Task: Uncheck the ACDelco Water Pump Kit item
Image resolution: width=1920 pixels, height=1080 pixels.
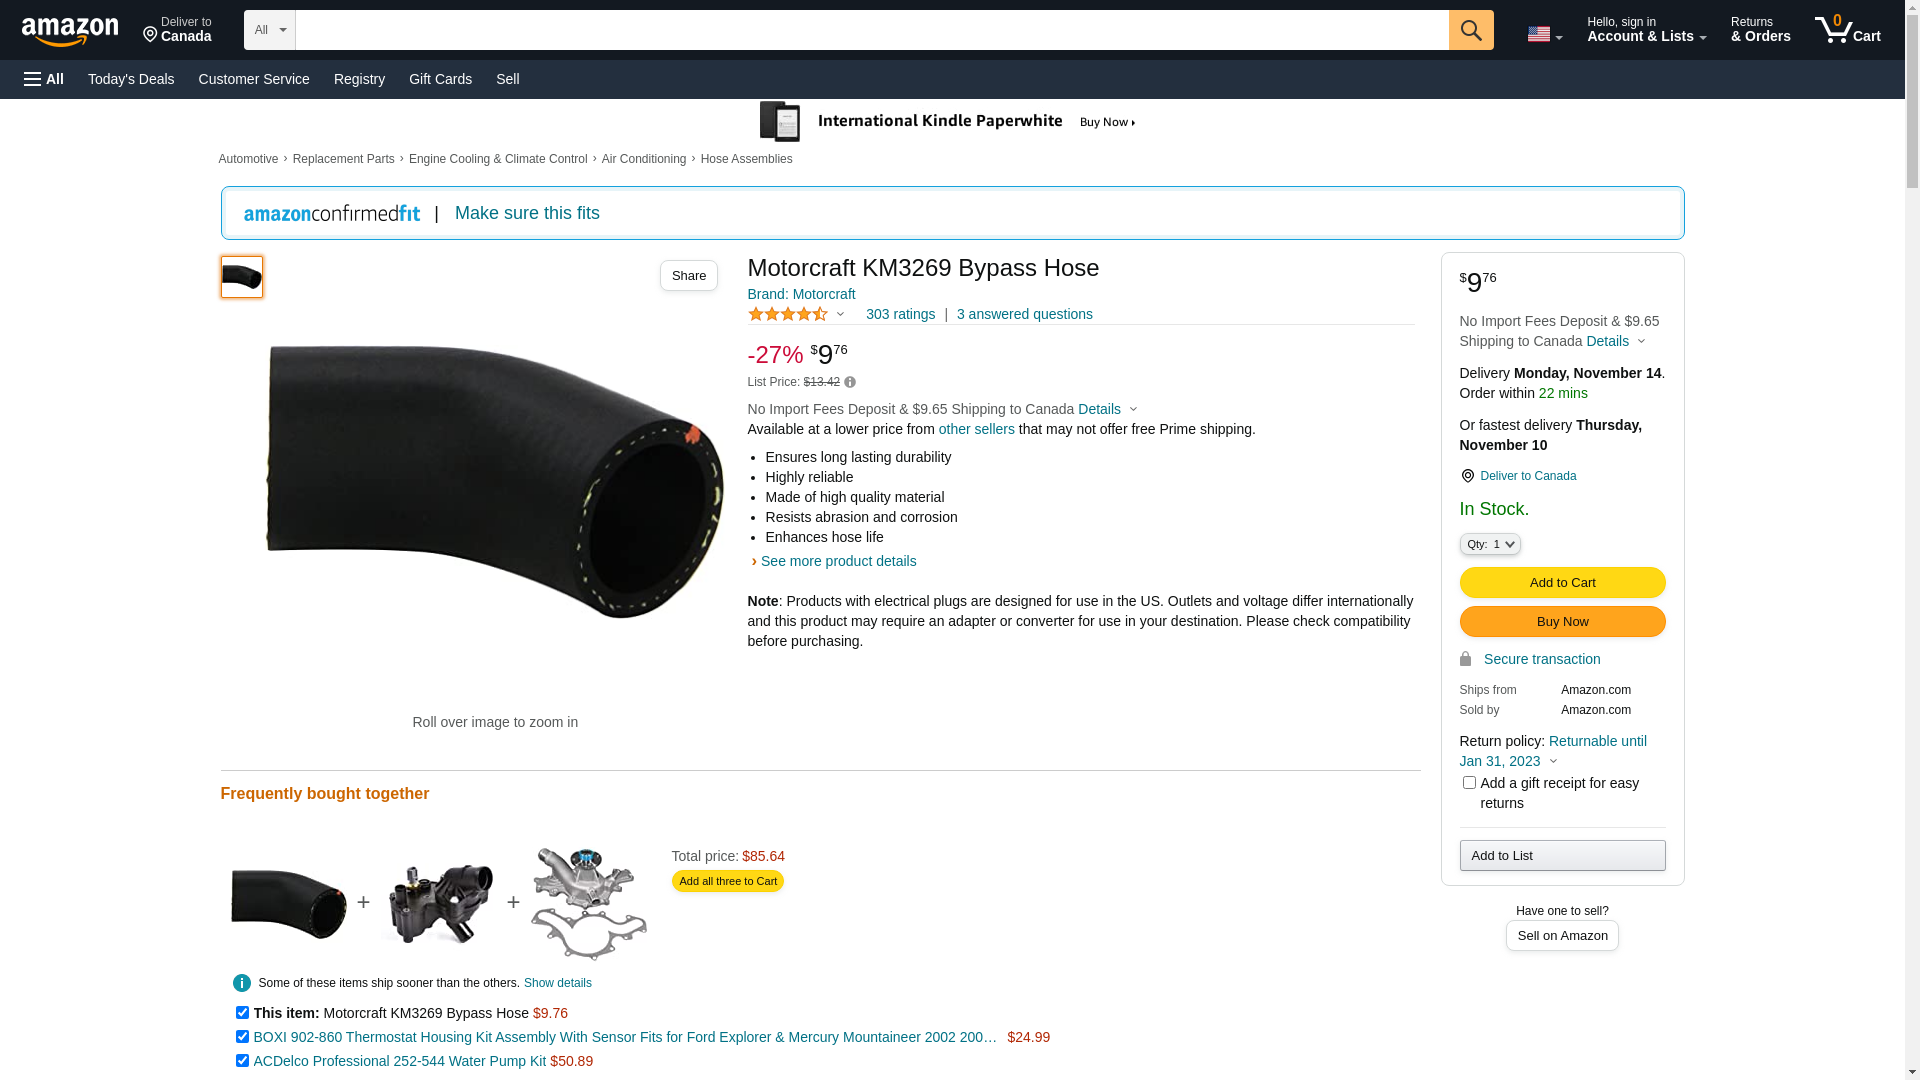Action: [x=242, y=1061]
